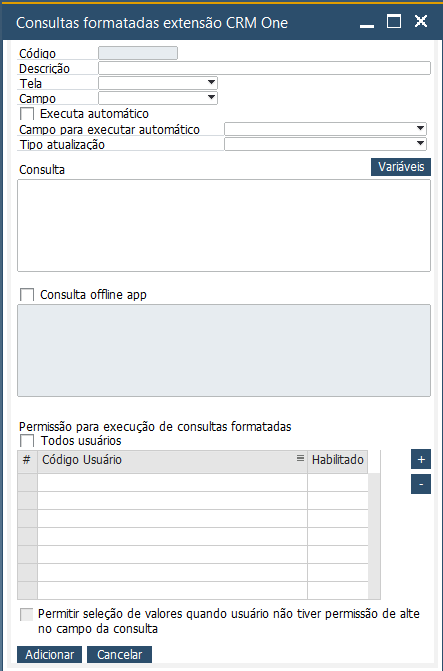This screenshot has width=443, height=671.
Task: Minimize the Consultas formatadas window
Action: pos(367,22)
